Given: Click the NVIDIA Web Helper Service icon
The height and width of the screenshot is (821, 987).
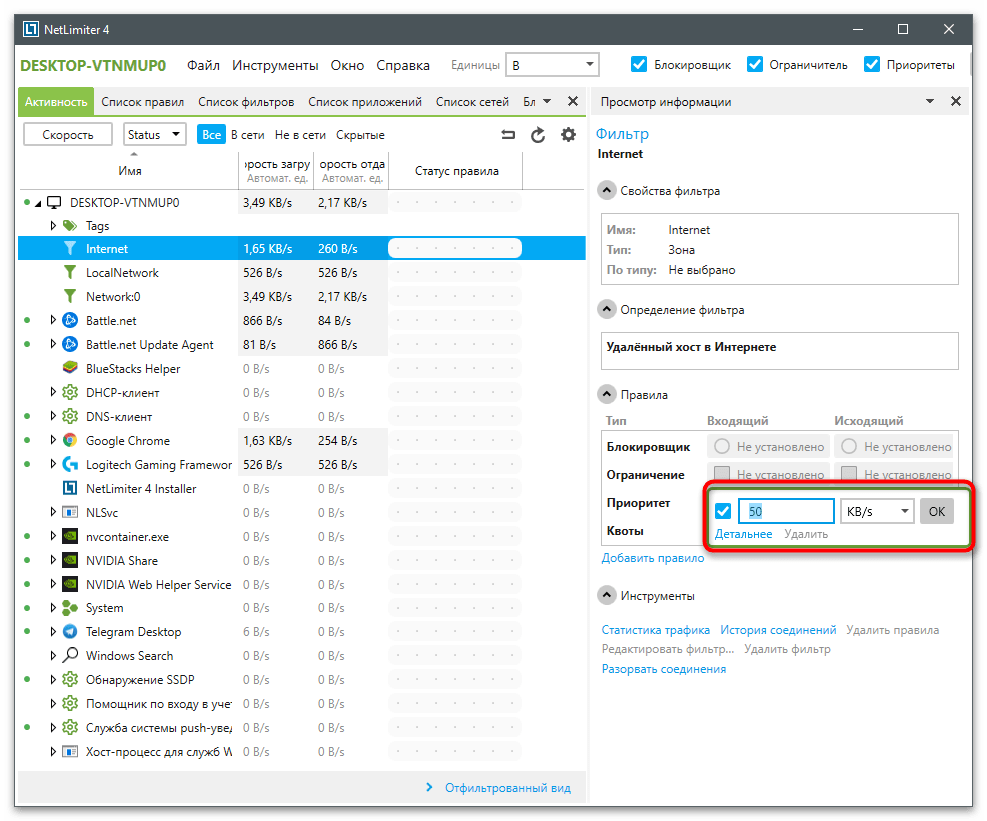Looking at the screenshot, I should coord(70,584).
